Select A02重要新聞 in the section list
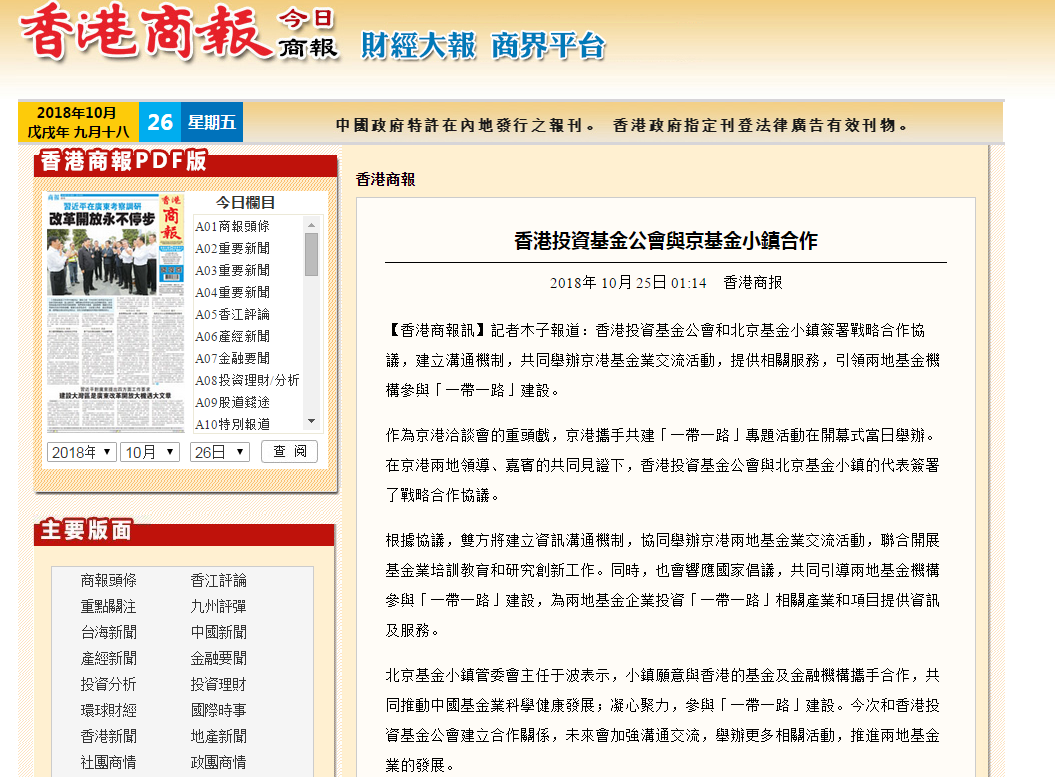The image size is (1055, 777). coord(232,248)
